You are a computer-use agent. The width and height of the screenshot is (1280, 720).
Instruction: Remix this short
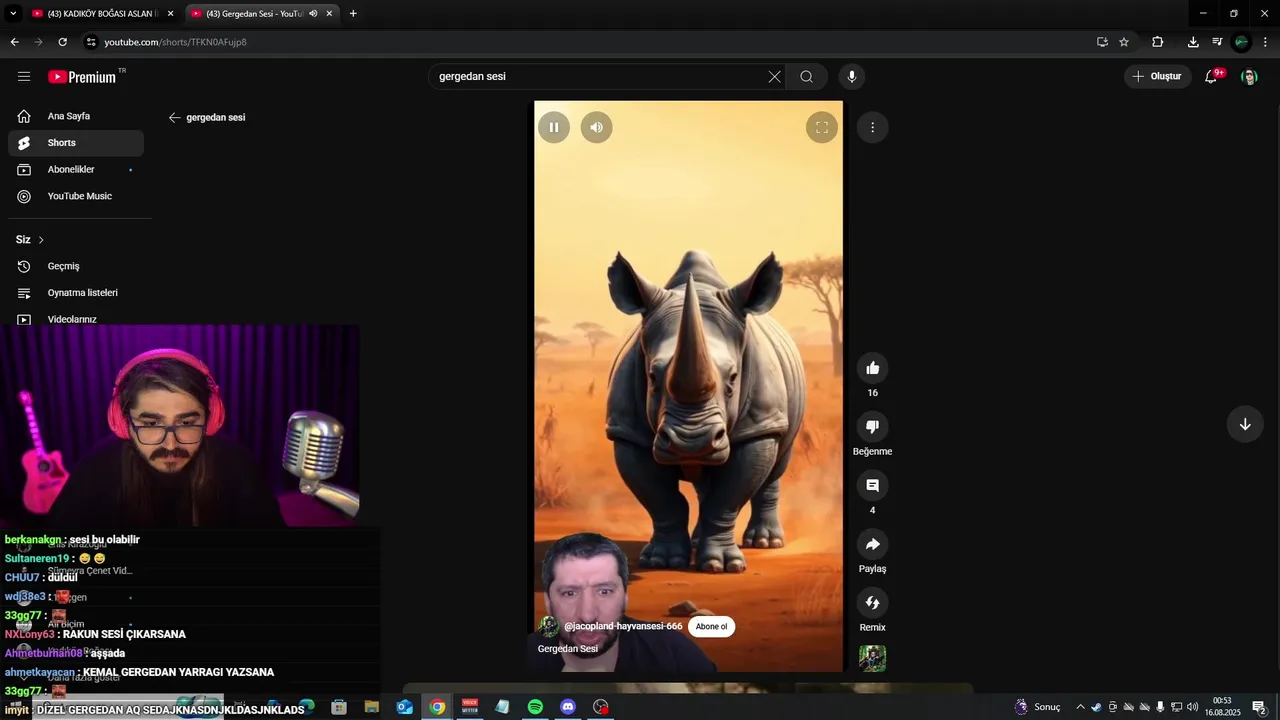872,602
